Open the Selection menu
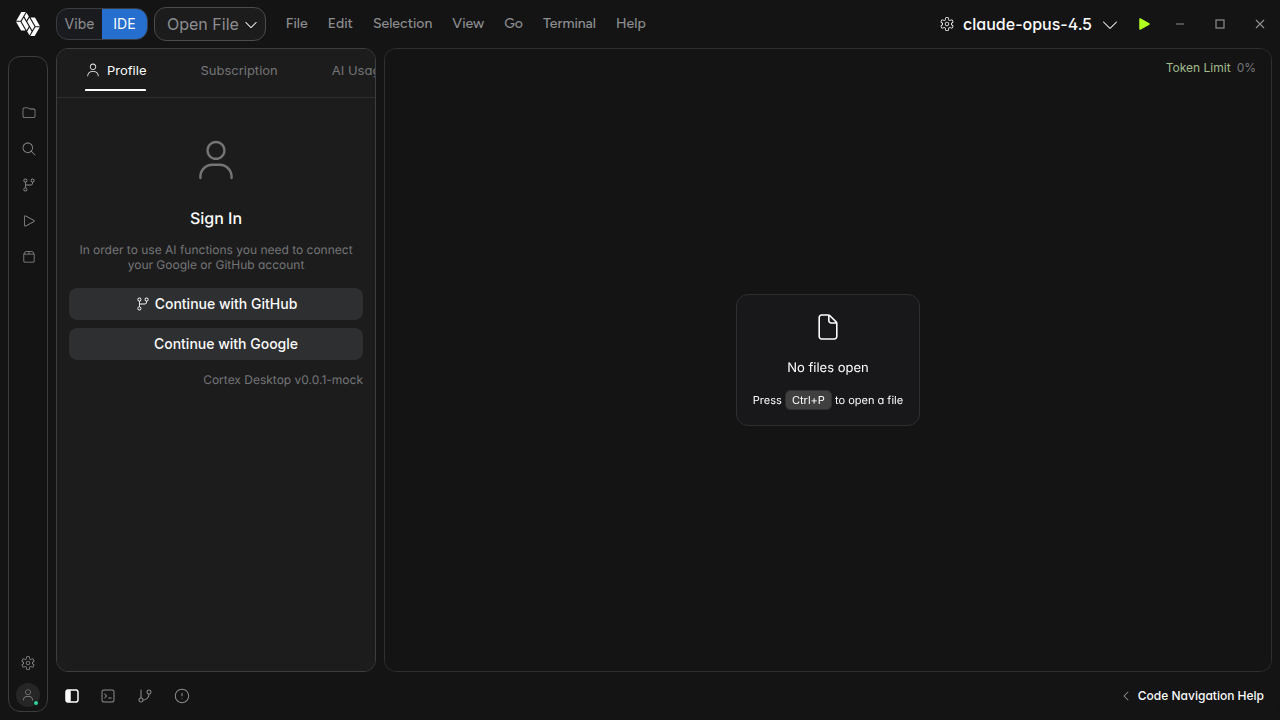1280x720 pixels. 403,23
